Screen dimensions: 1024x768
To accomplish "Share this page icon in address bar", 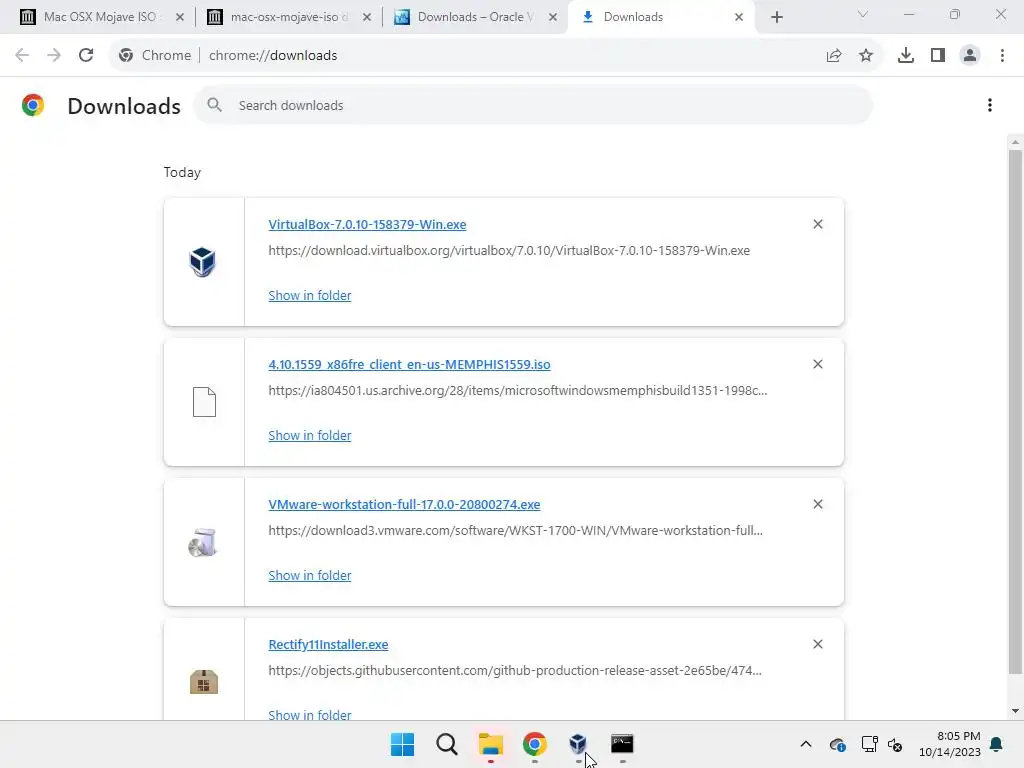I will pos(834,56).
